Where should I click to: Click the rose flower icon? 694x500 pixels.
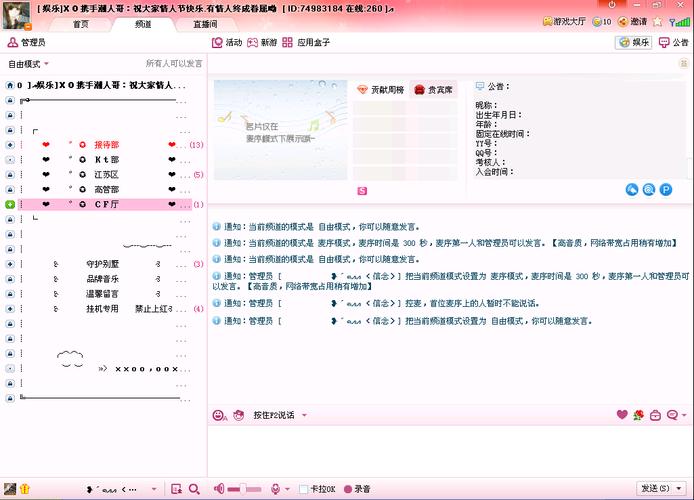pyautogui.click(x=638, y=415)
